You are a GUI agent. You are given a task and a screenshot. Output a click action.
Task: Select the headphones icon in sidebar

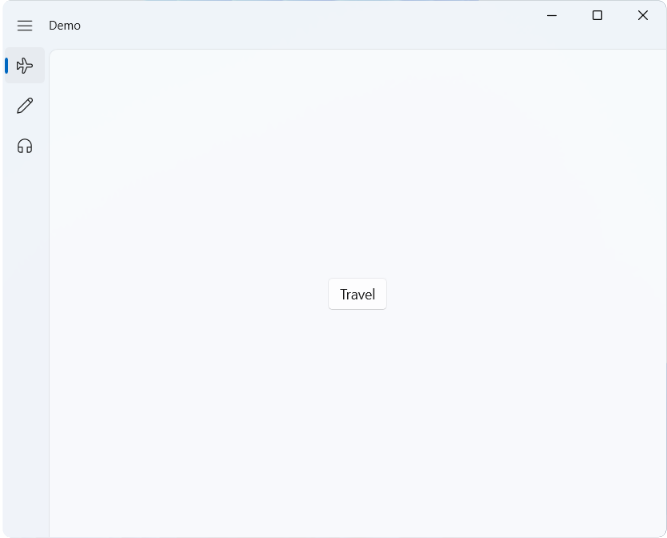click(25, 146)
